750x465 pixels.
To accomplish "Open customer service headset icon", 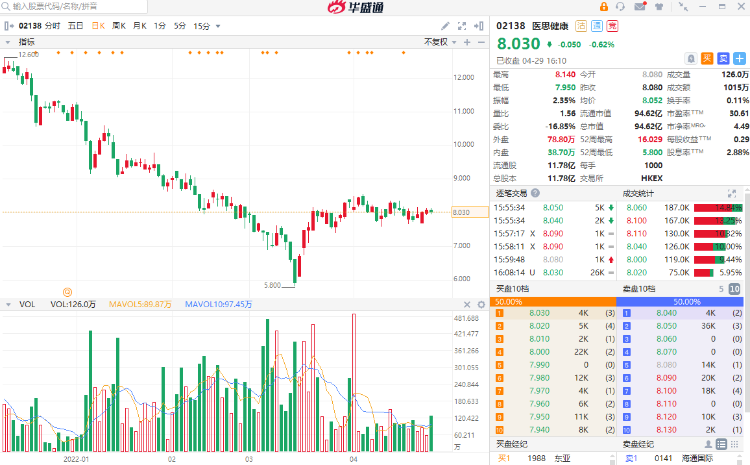I will tap(621, 6).
